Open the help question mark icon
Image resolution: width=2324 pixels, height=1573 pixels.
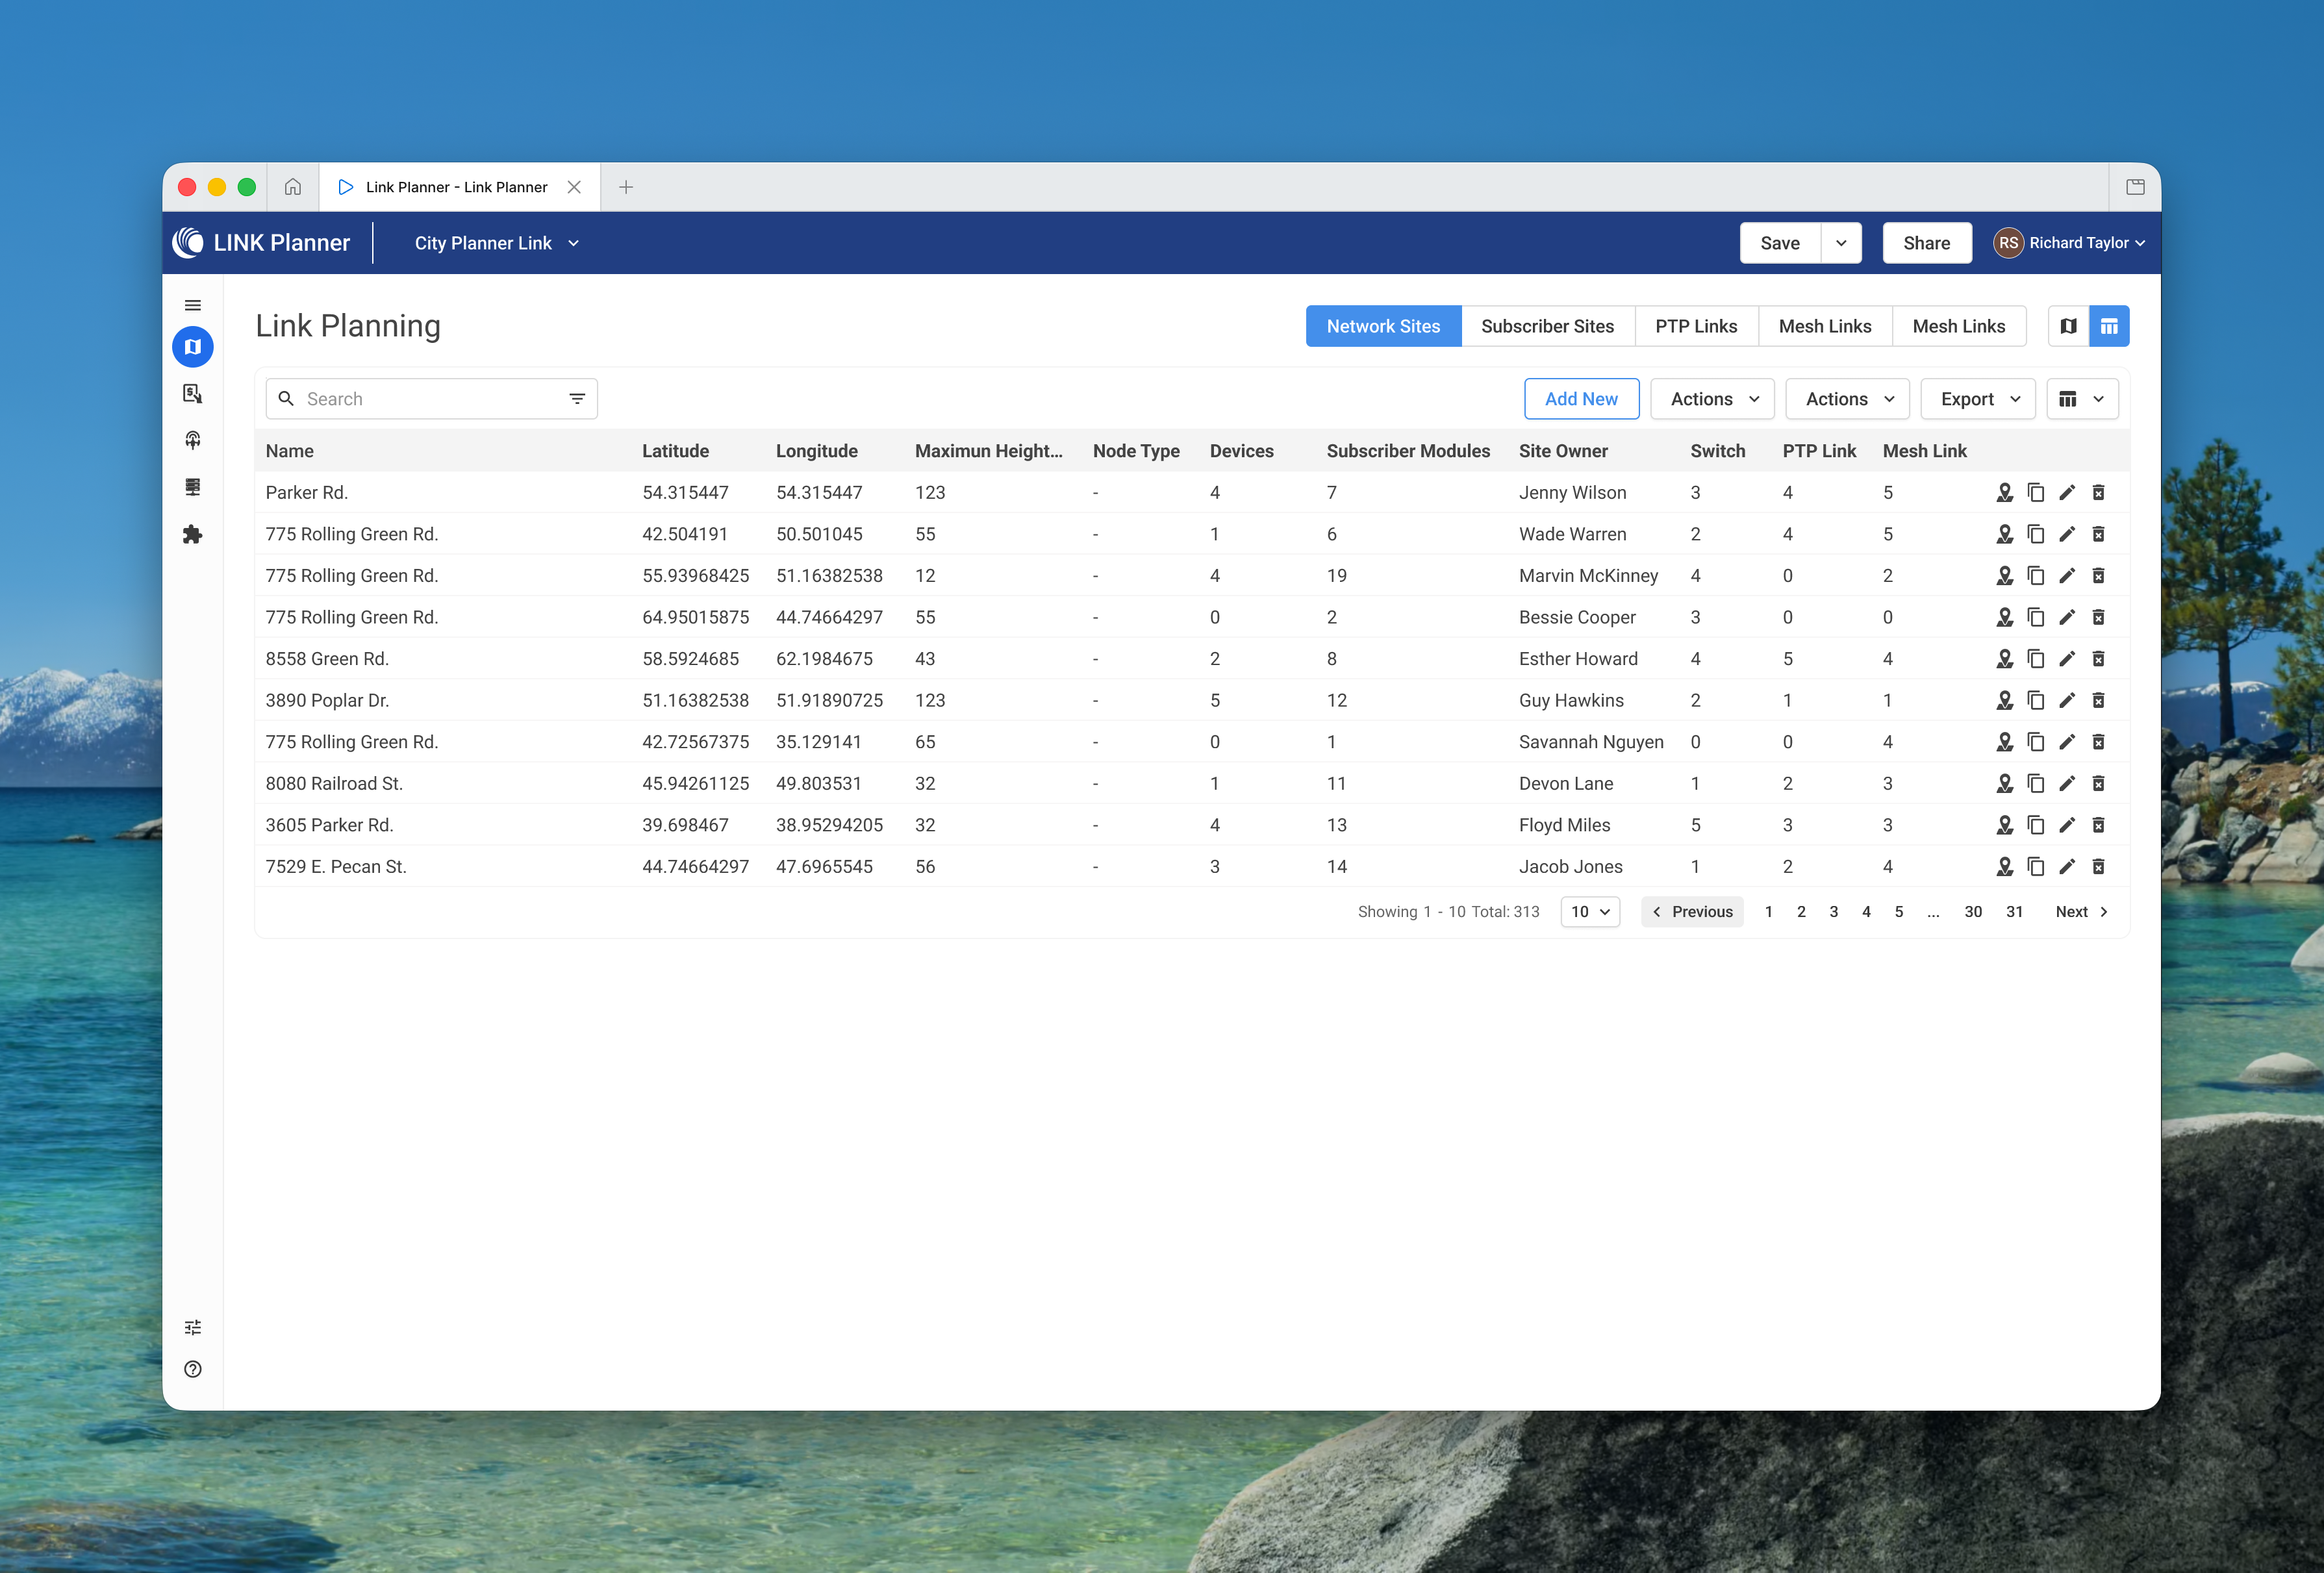click(x=193, y=1369)
